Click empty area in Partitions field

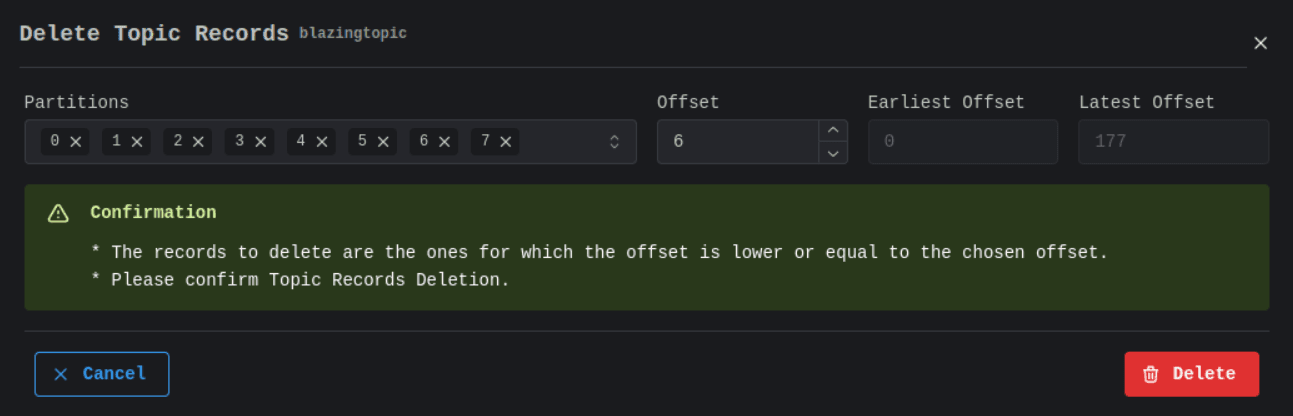point(560,142)
